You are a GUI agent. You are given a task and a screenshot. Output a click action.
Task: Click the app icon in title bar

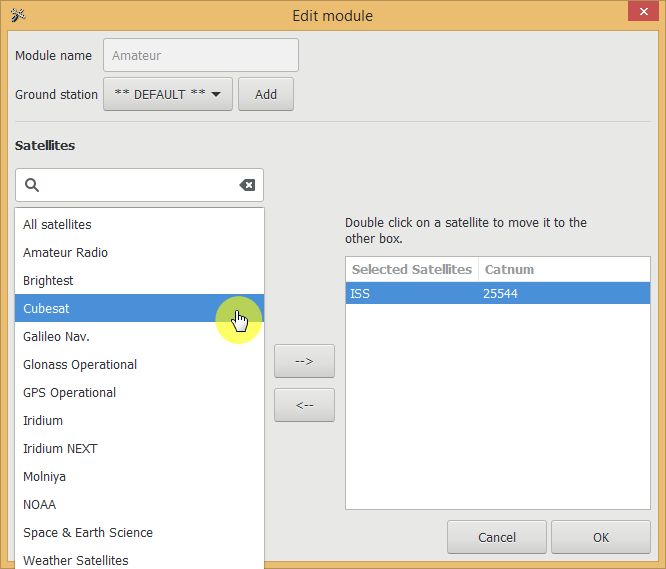tap(17, 15)
